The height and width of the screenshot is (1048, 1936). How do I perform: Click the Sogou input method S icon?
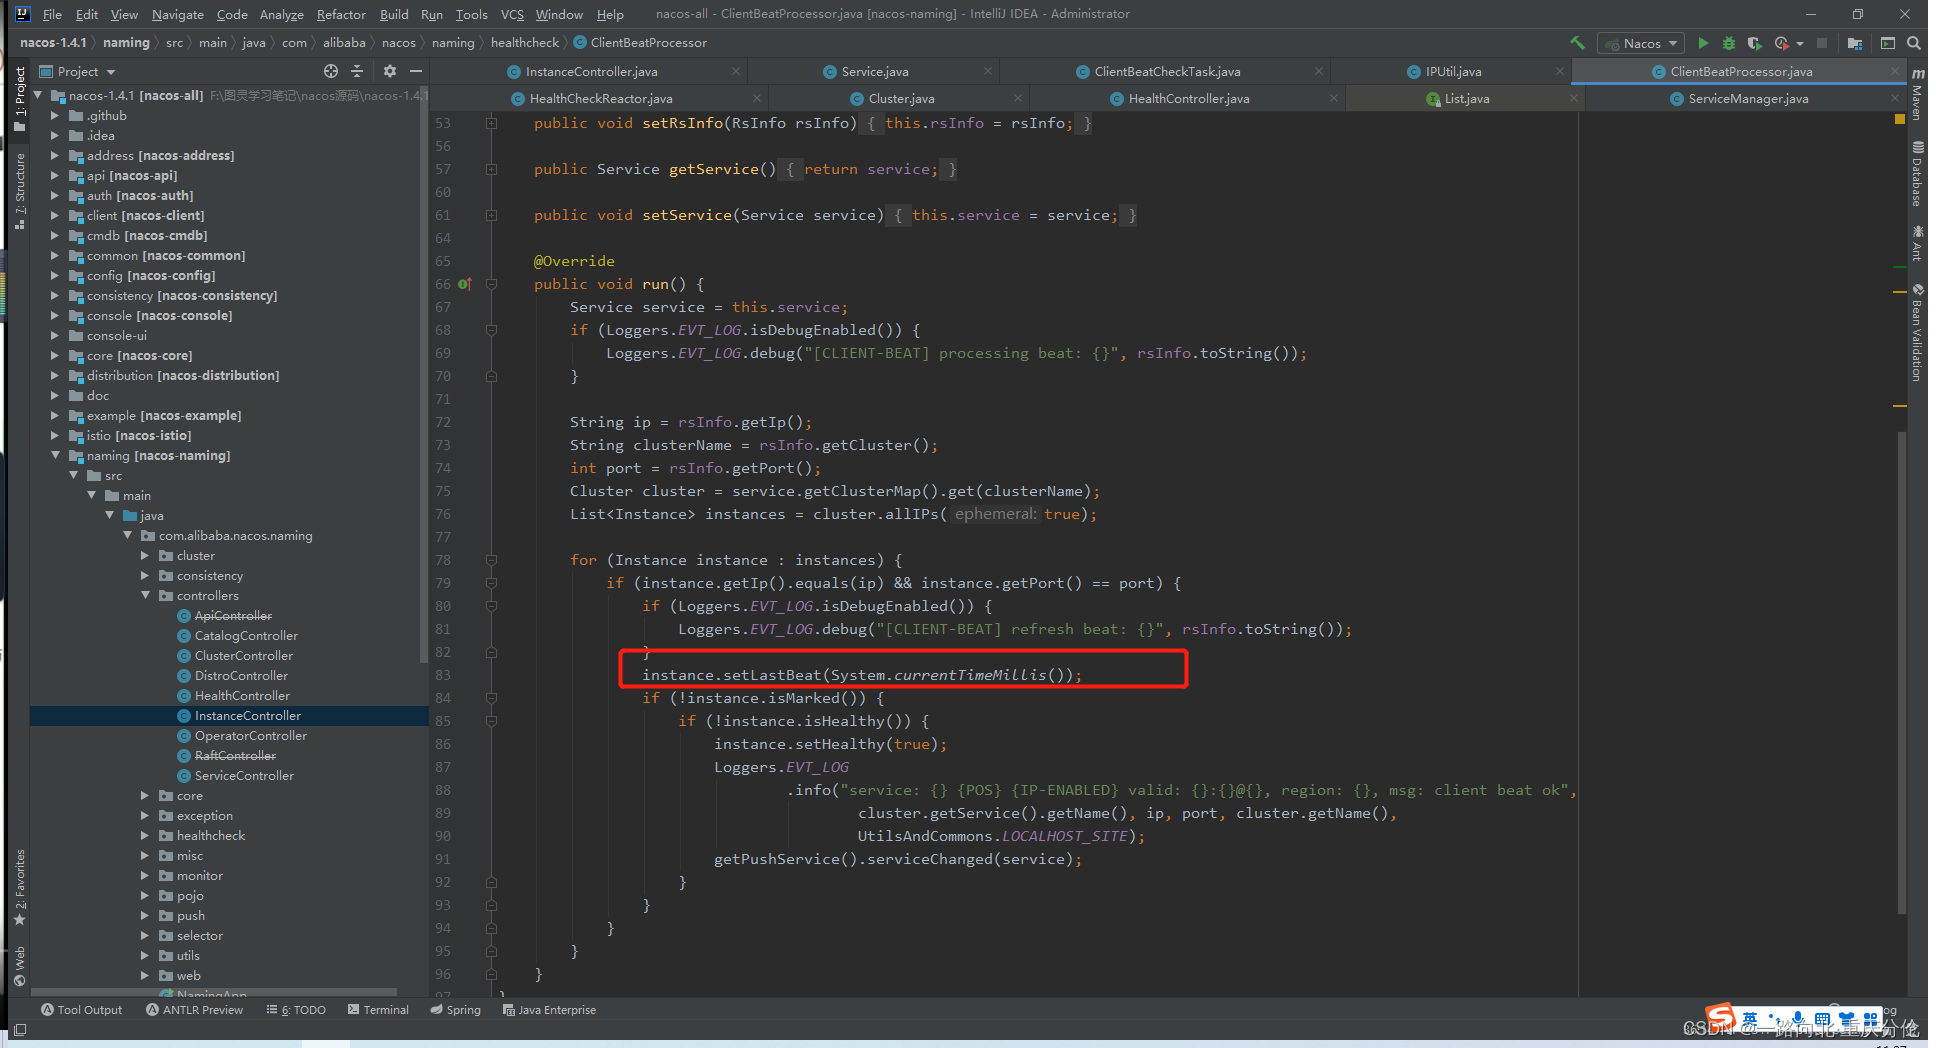pos(1720,1016)
